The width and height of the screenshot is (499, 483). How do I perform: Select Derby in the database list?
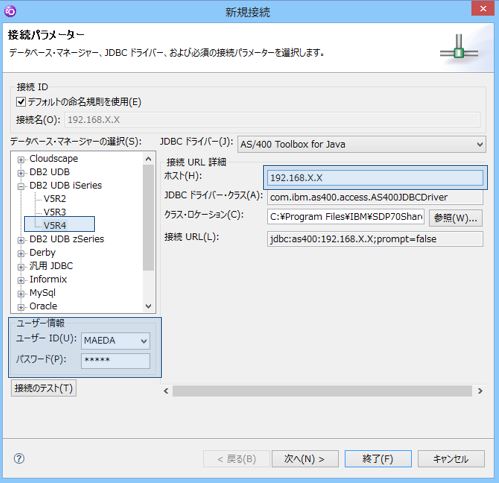42,253
